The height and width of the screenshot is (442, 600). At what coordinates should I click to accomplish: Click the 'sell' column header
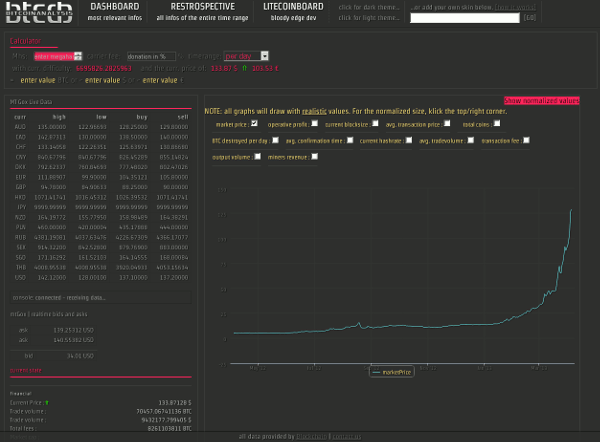coord(183,117)
